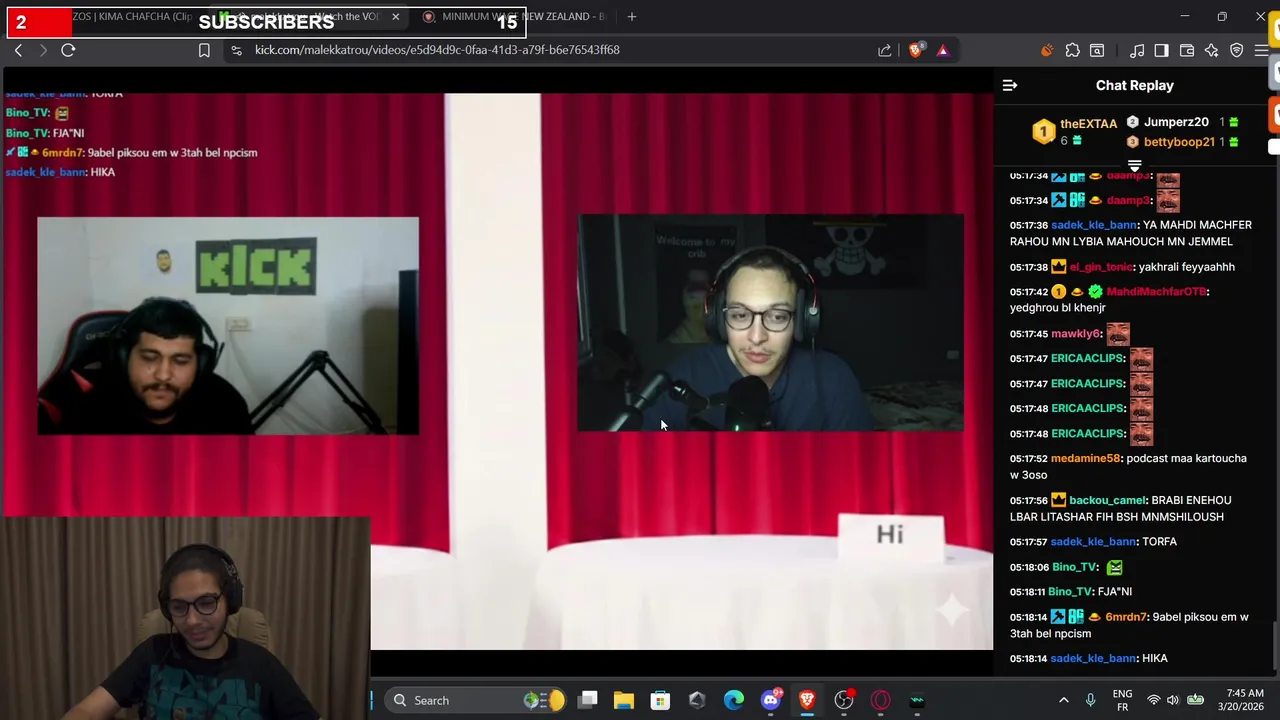Screen dimensions: 1280x720
Task: Open Brave VPN shield button
Action: tap(1237, 50)
